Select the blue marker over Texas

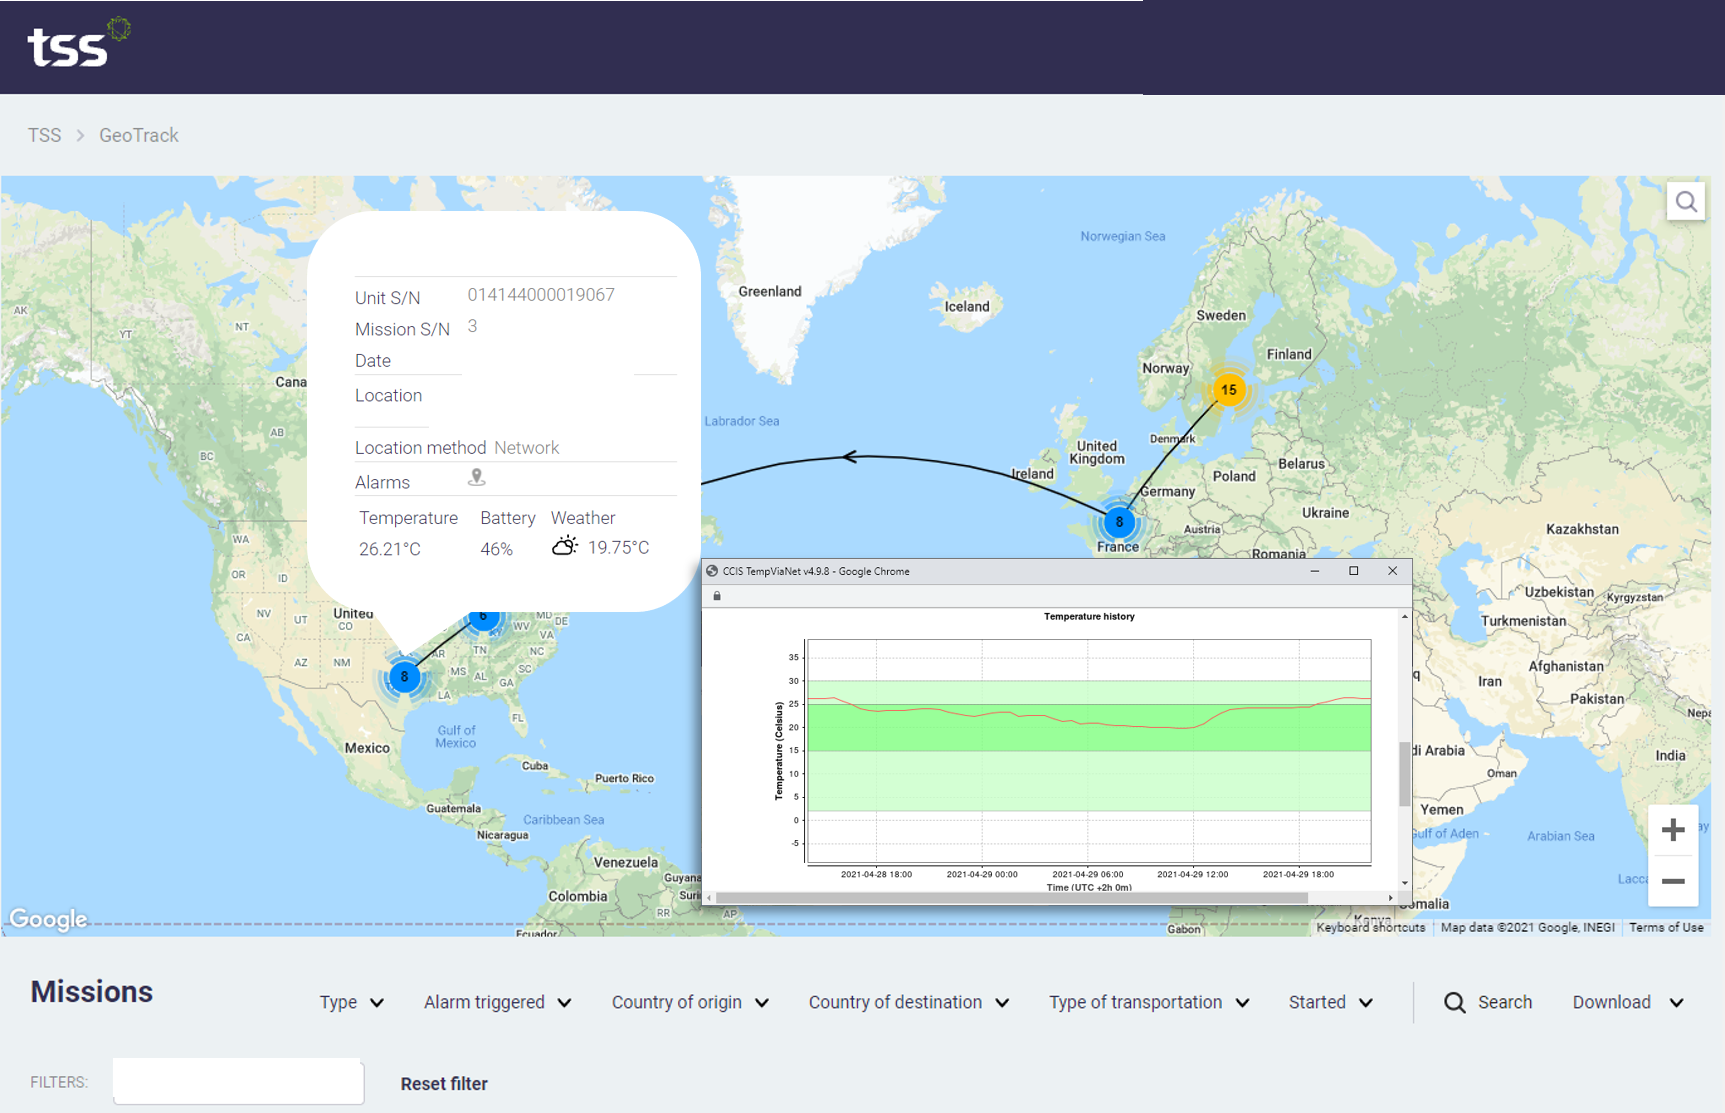[x=405, y=677]
